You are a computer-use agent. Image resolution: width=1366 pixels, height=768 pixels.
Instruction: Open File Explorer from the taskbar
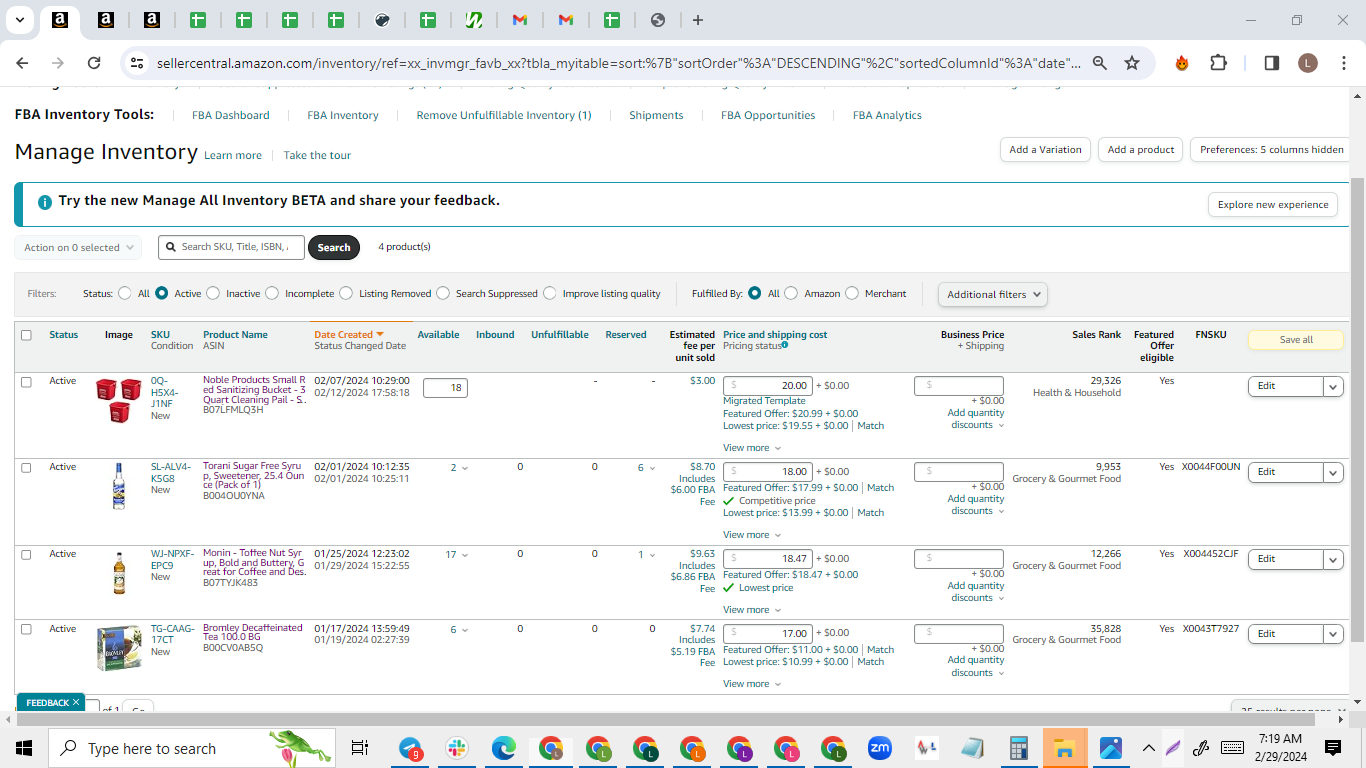1065,748
